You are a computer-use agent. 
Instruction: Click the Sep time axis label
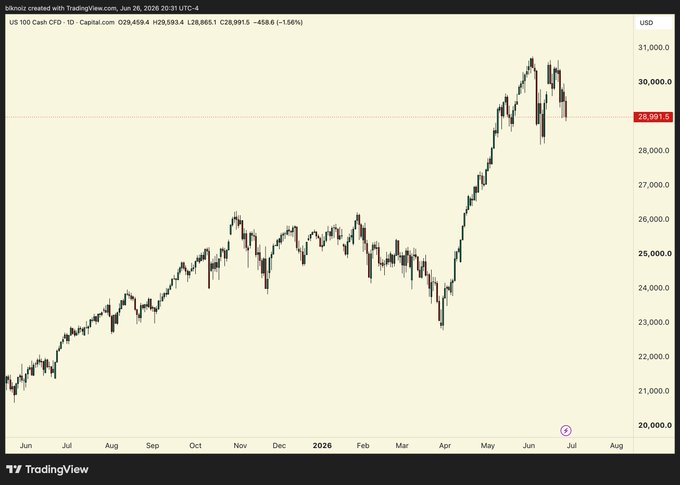point(152,446)
